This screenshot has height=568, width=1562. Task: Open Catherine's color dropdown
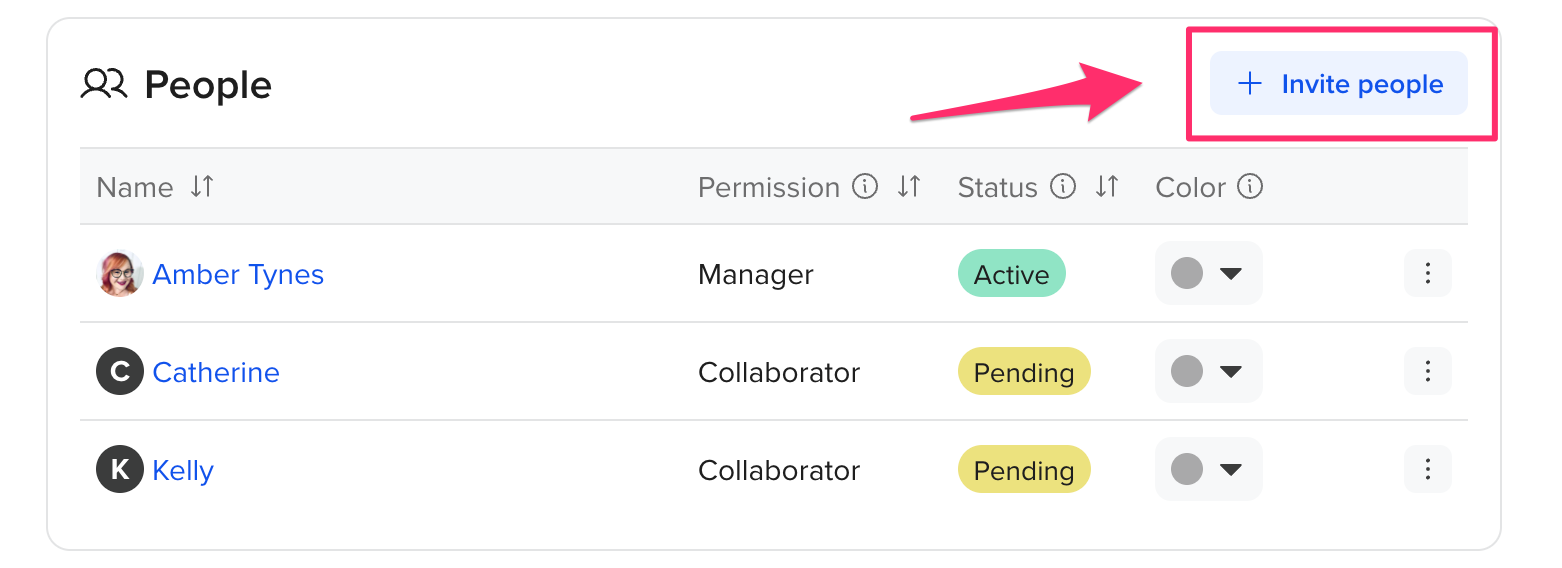click(x=1208, y=372)
